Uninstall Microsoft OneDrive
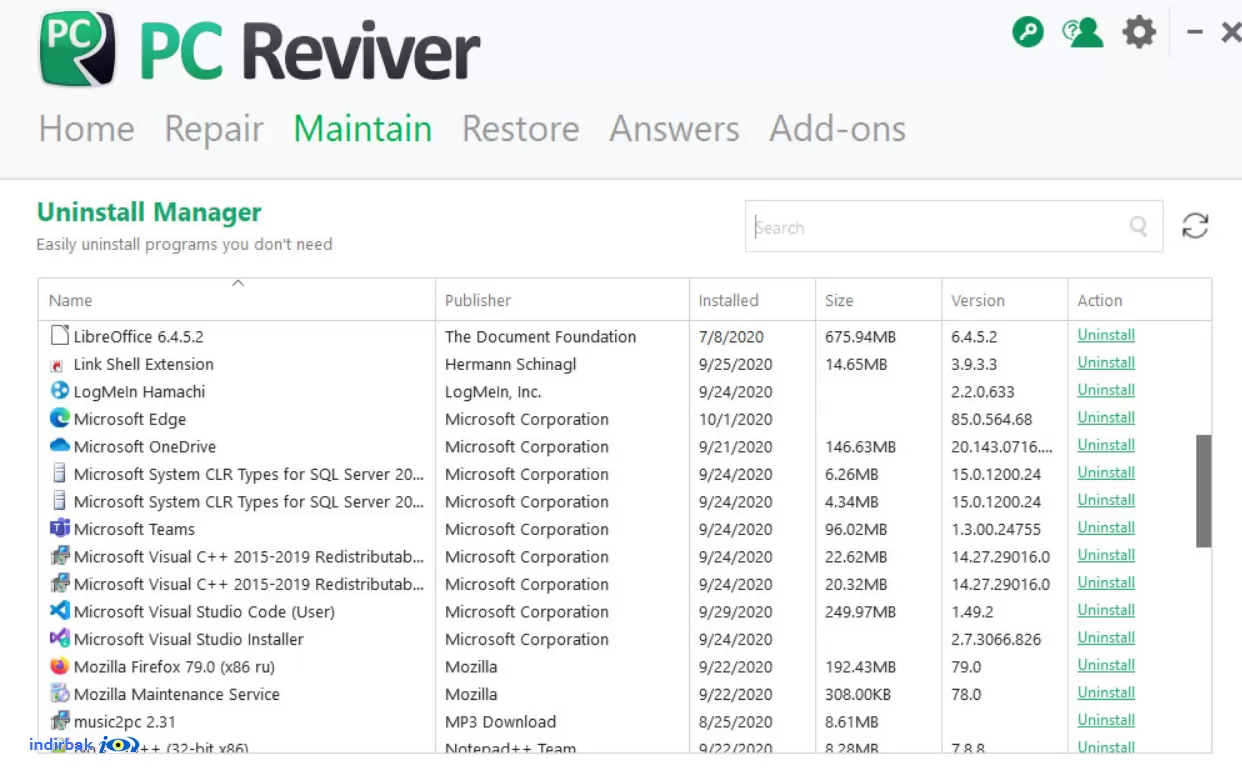The width and height of the screenshot is (1242, 773). pyautogui.click(x=1106, y=445)
